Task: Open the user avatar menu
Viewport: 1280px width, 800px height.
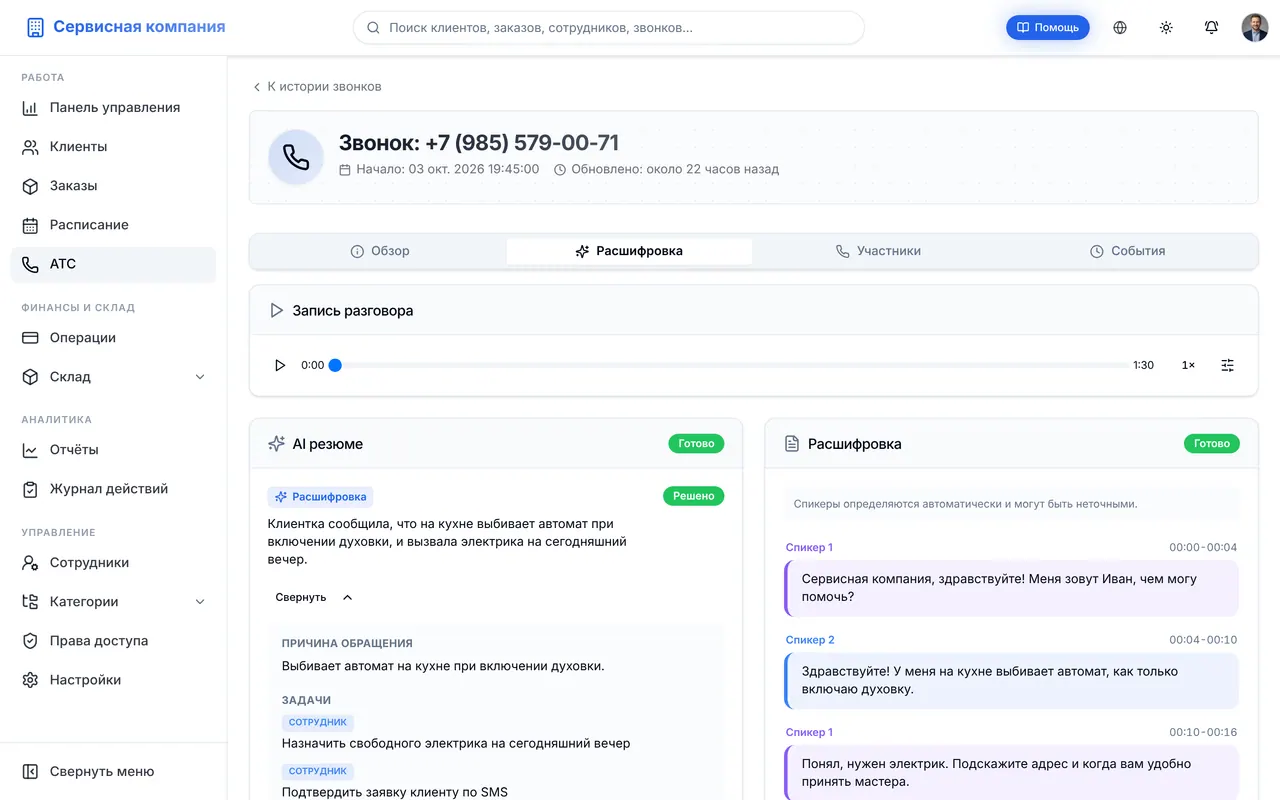Action: click(x=1255, y=27)
